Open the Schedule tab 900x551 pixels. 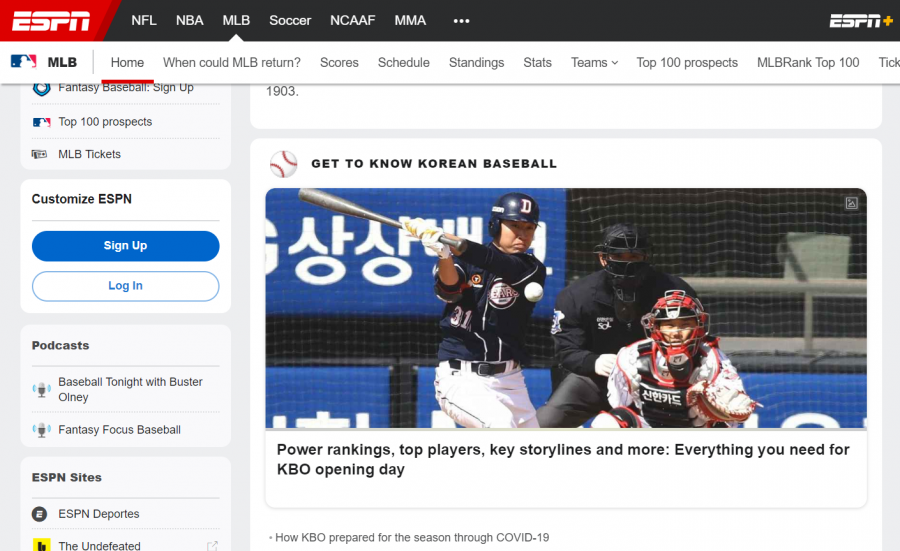pyautogui.click(x=404, y=63)
